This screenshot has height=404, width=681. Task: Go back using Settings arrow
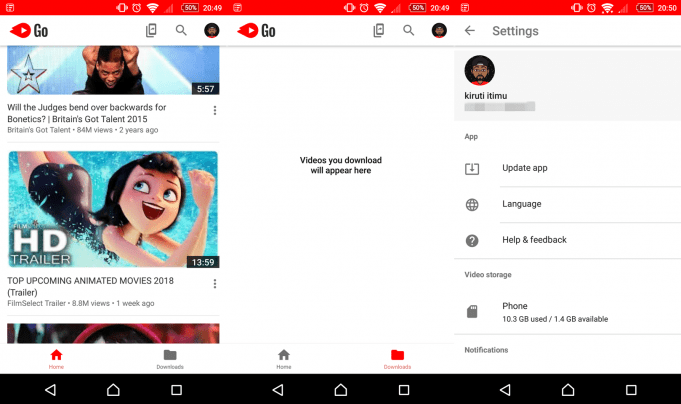point(469,30)
